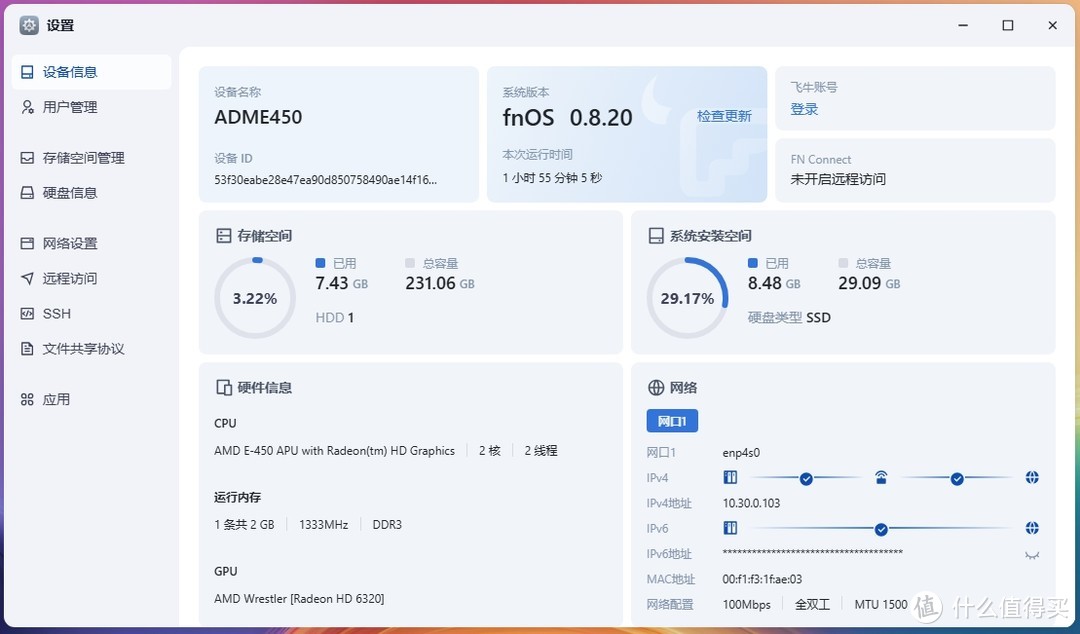Select the 网口1 tab
Image resolution: width=1080 pixels, height=634 pixels.
pyautogui.click(x=671, y=420)
